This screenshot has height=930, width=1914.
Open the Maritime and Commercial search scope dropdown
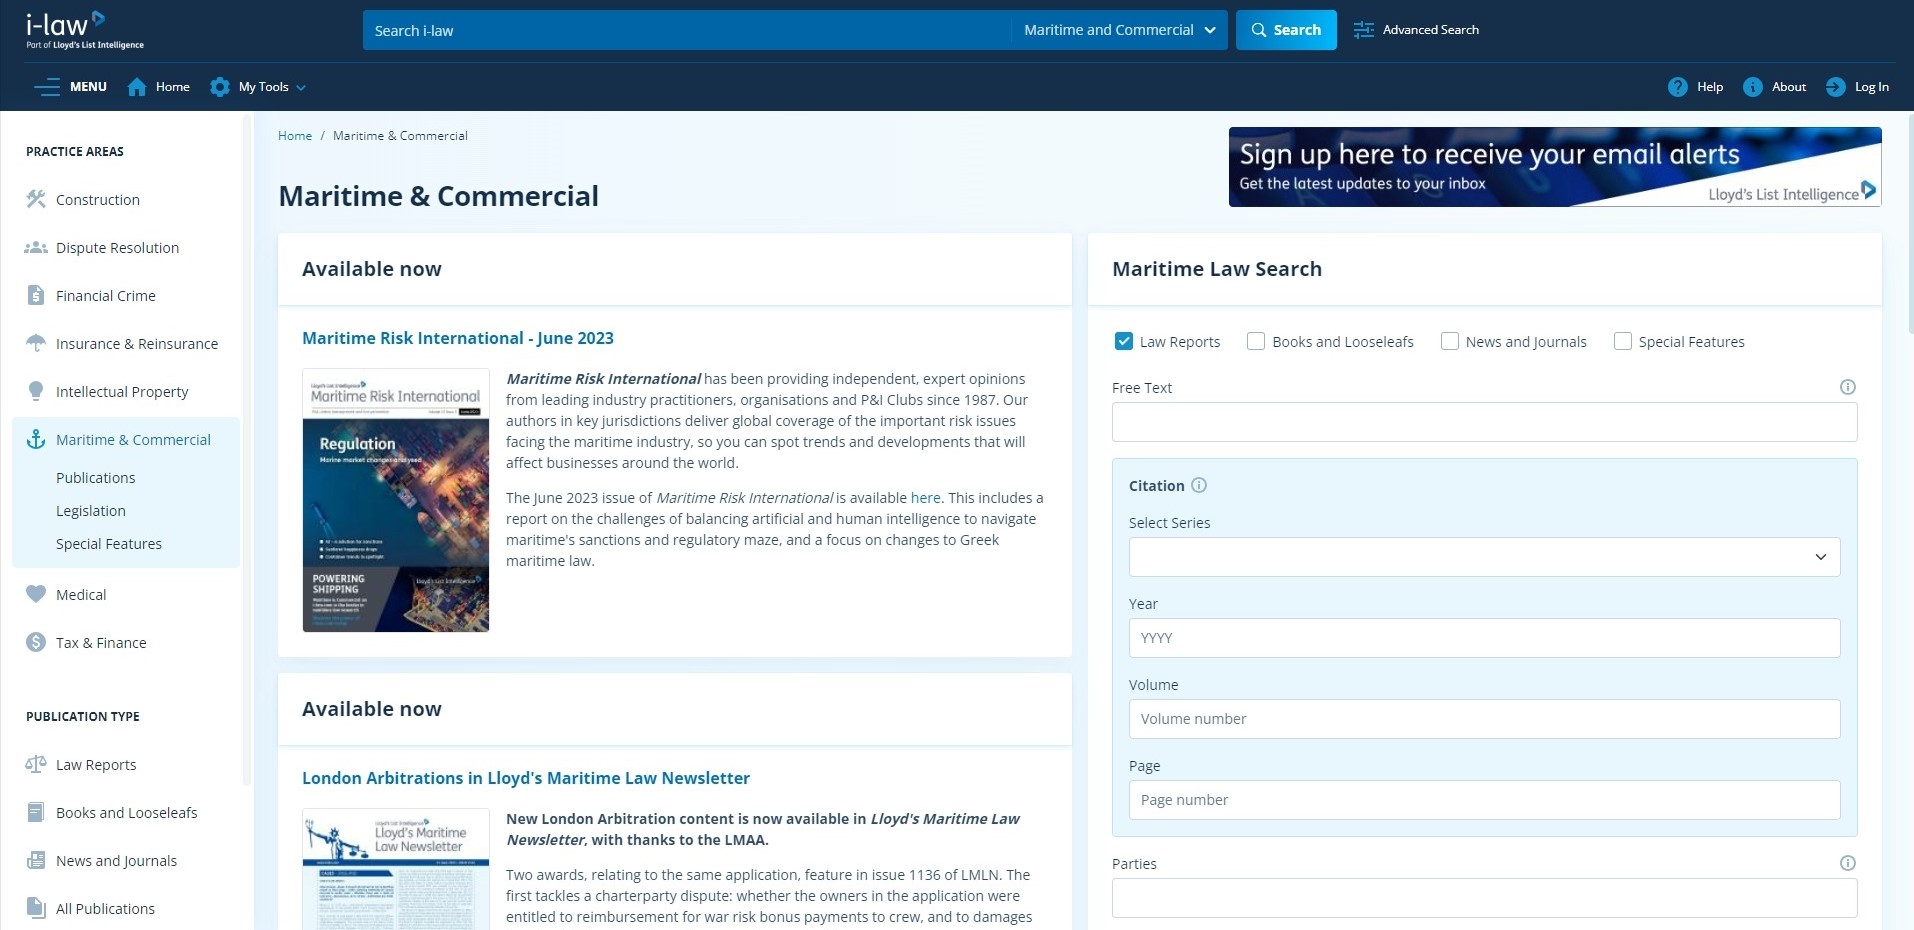(x=1120, y=30)
